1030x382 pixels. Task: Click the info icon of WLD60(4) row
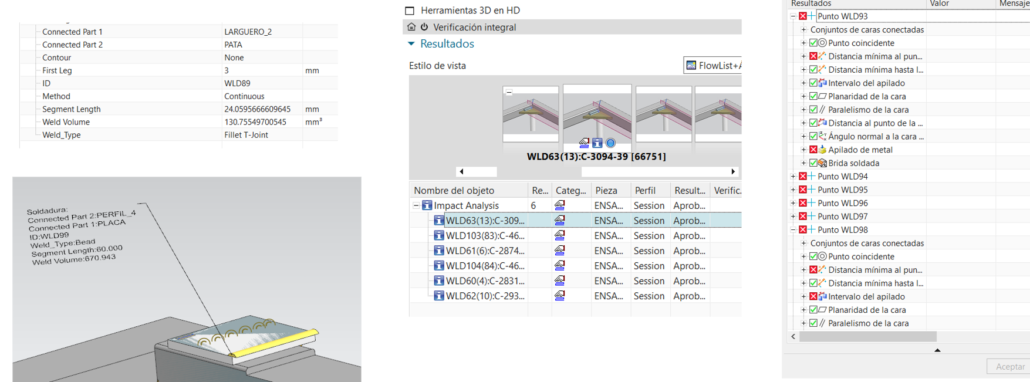pyautogui.click(x=440, y=281)
